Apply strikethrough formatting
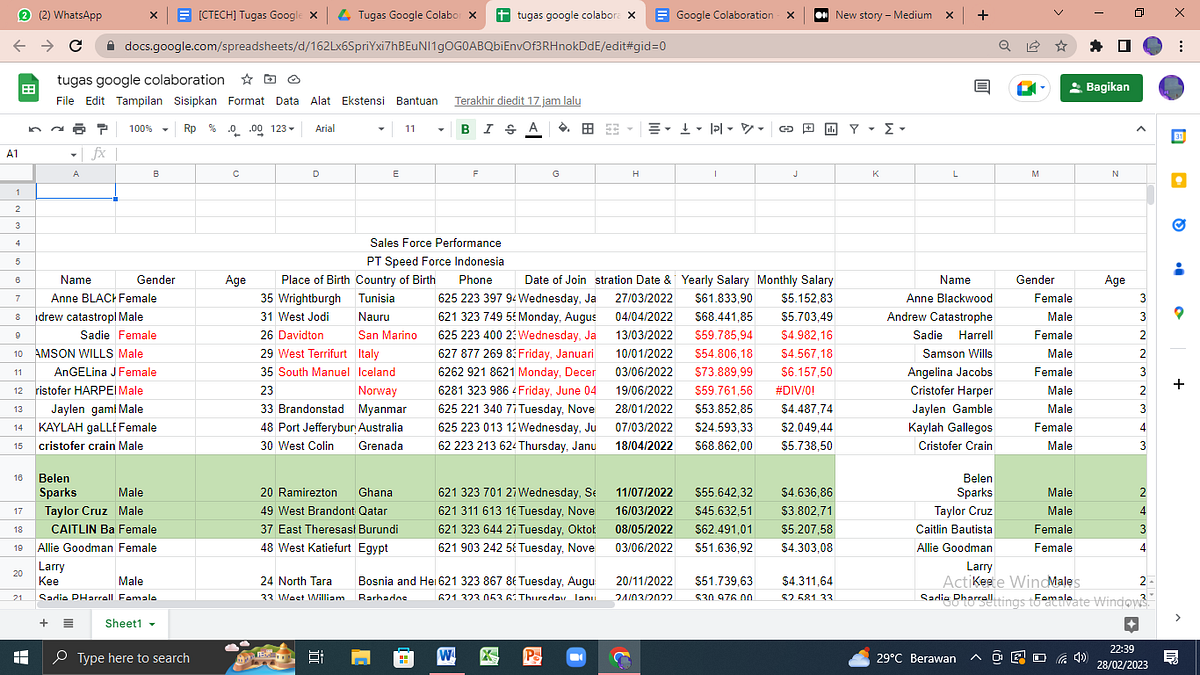This screenshot has height=675, width=1200. (x=509, y=128)
